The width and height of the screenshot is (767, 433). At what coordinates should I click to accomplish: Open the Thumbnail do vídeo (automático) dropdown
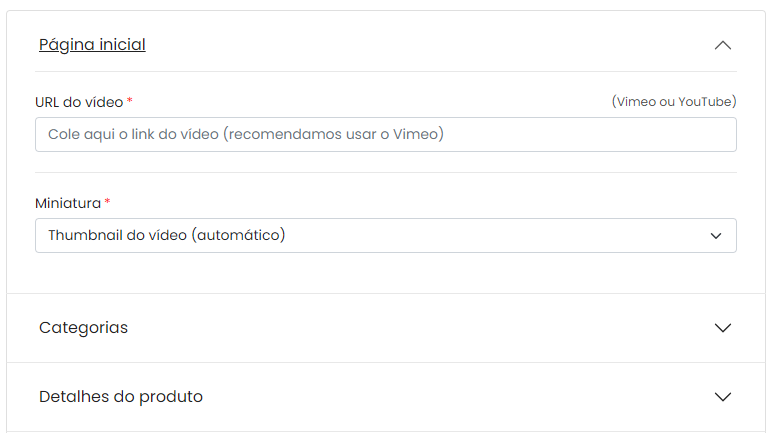[x=385, y=235]
